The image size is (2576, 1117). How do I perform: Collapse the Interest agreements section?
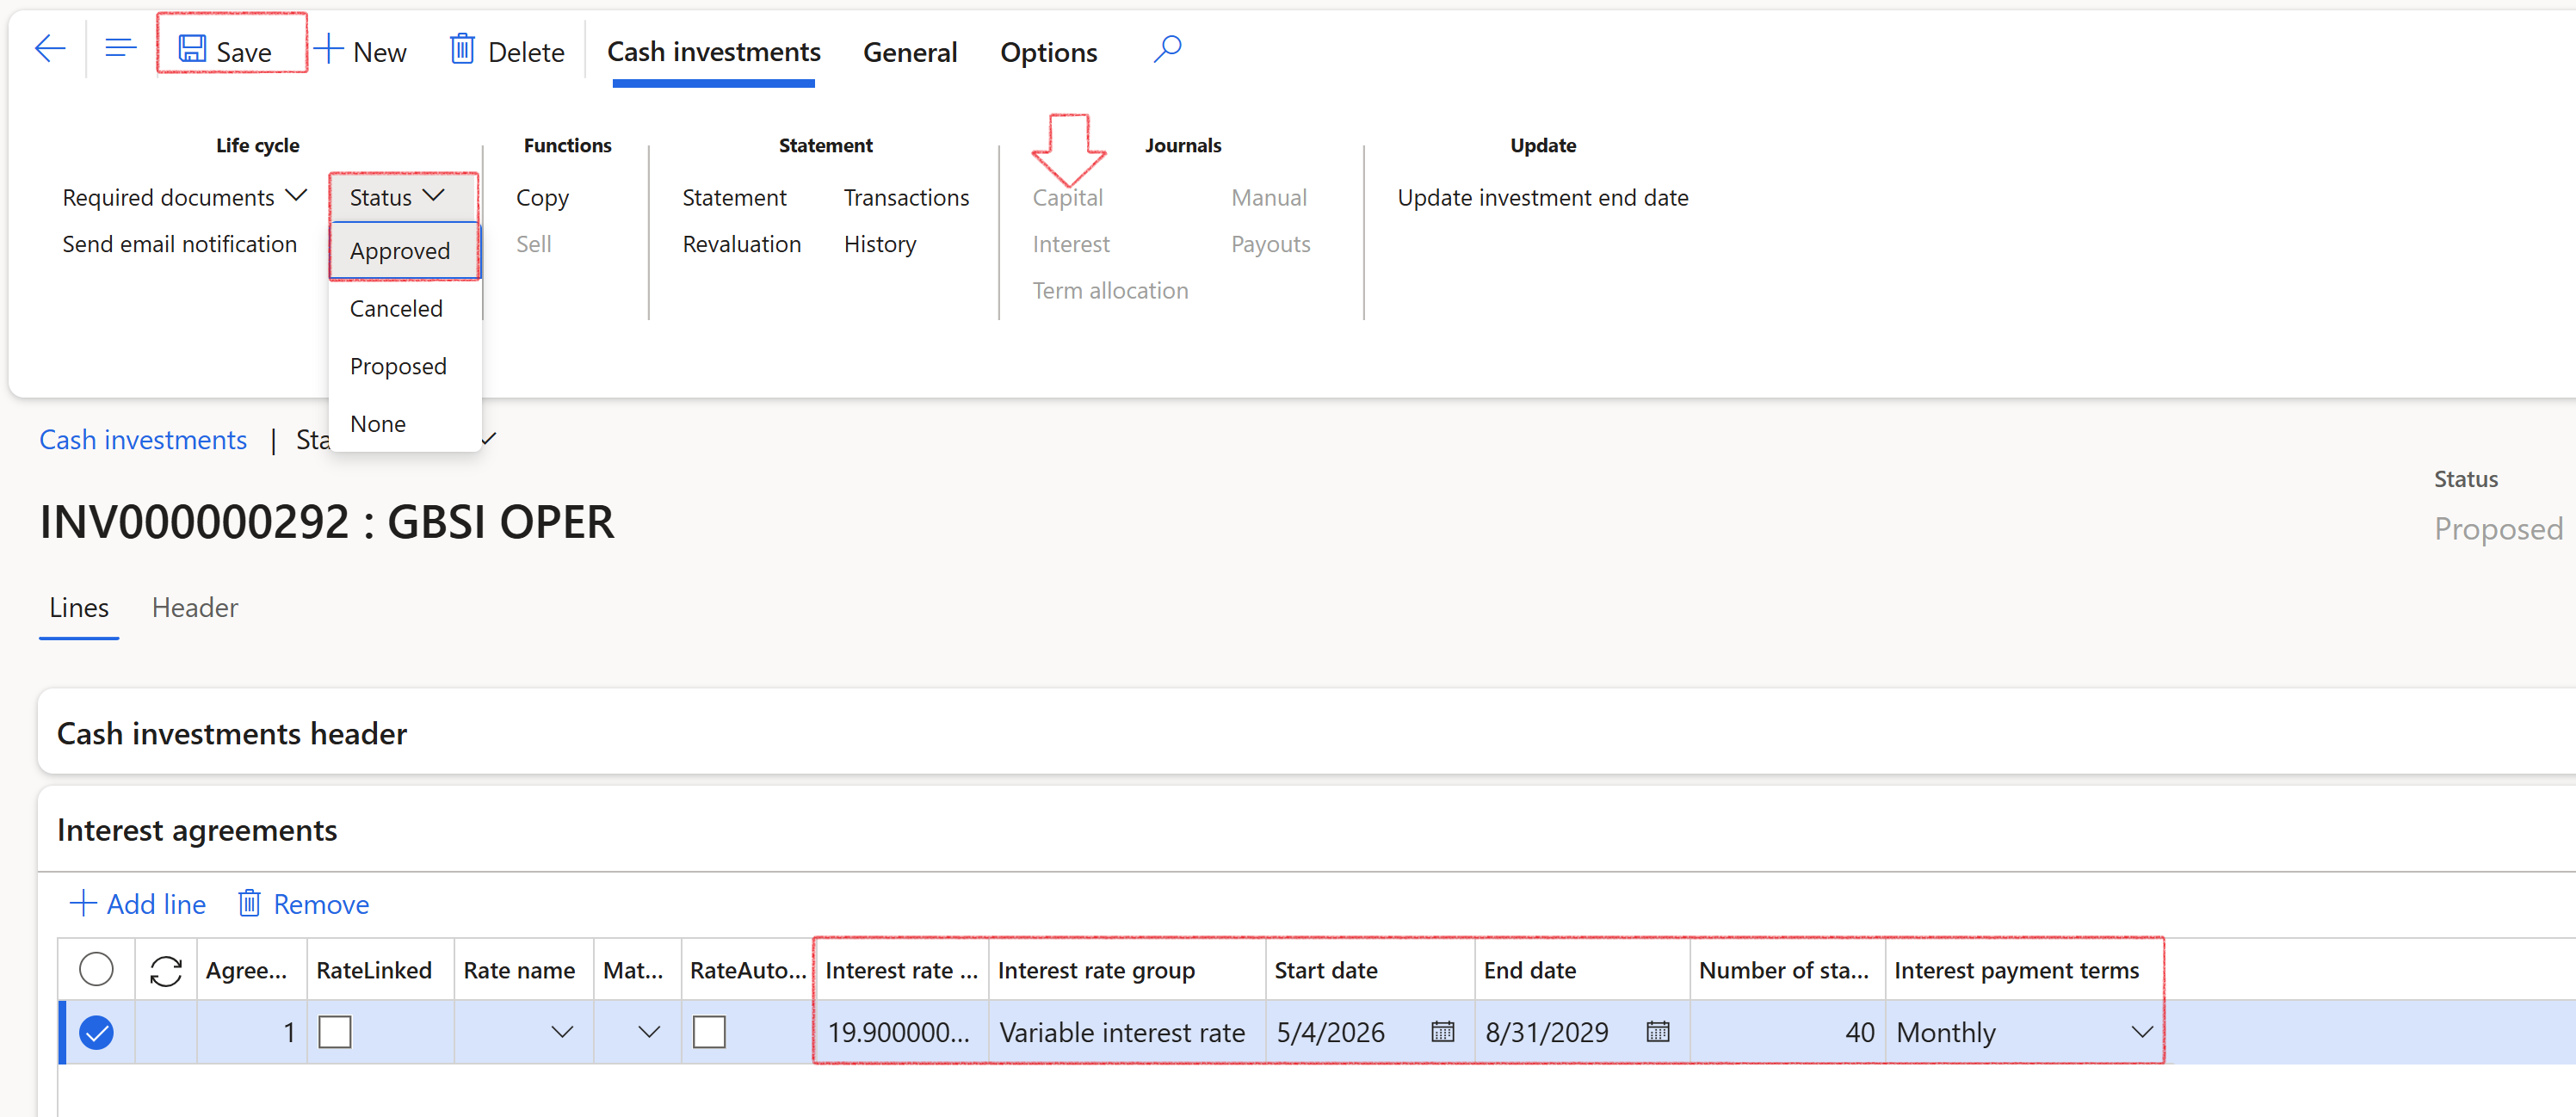tap(1306, 829)
